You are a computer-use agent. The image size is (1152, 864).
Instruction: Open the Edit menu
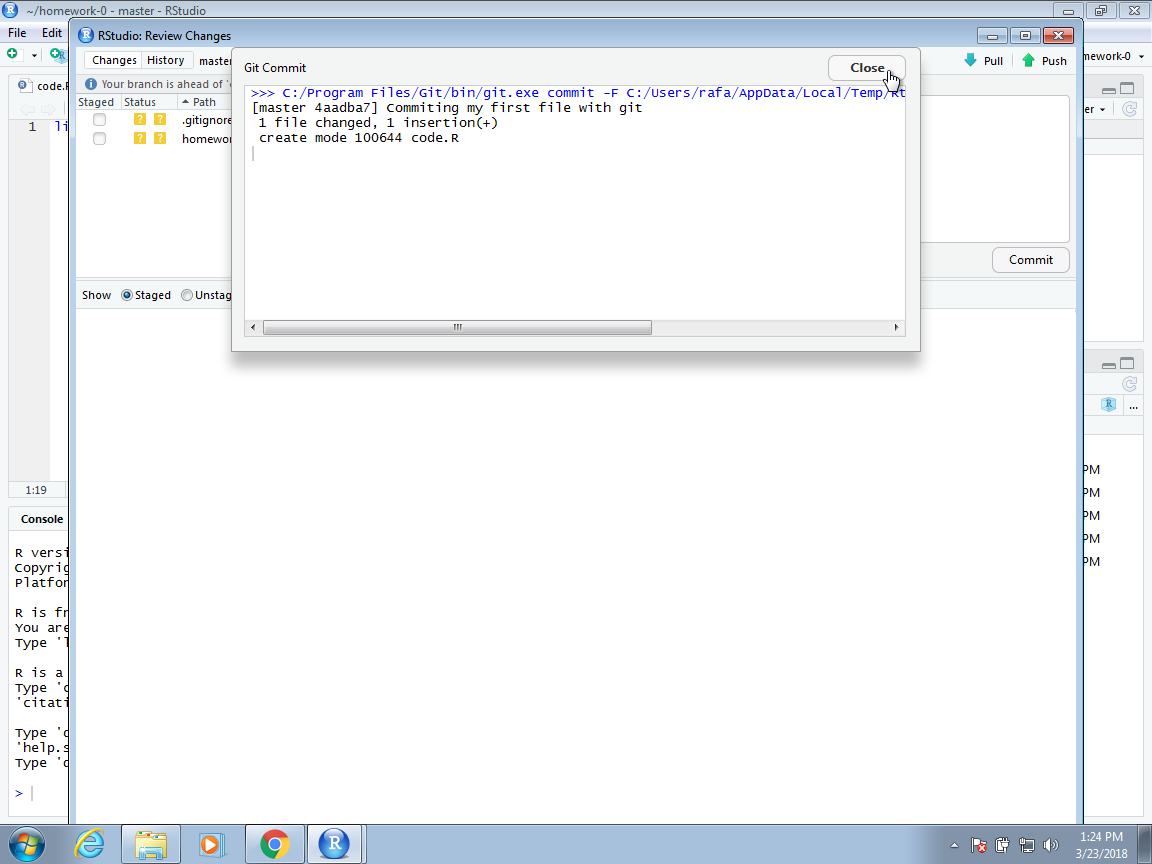click(x=51, y=33)
